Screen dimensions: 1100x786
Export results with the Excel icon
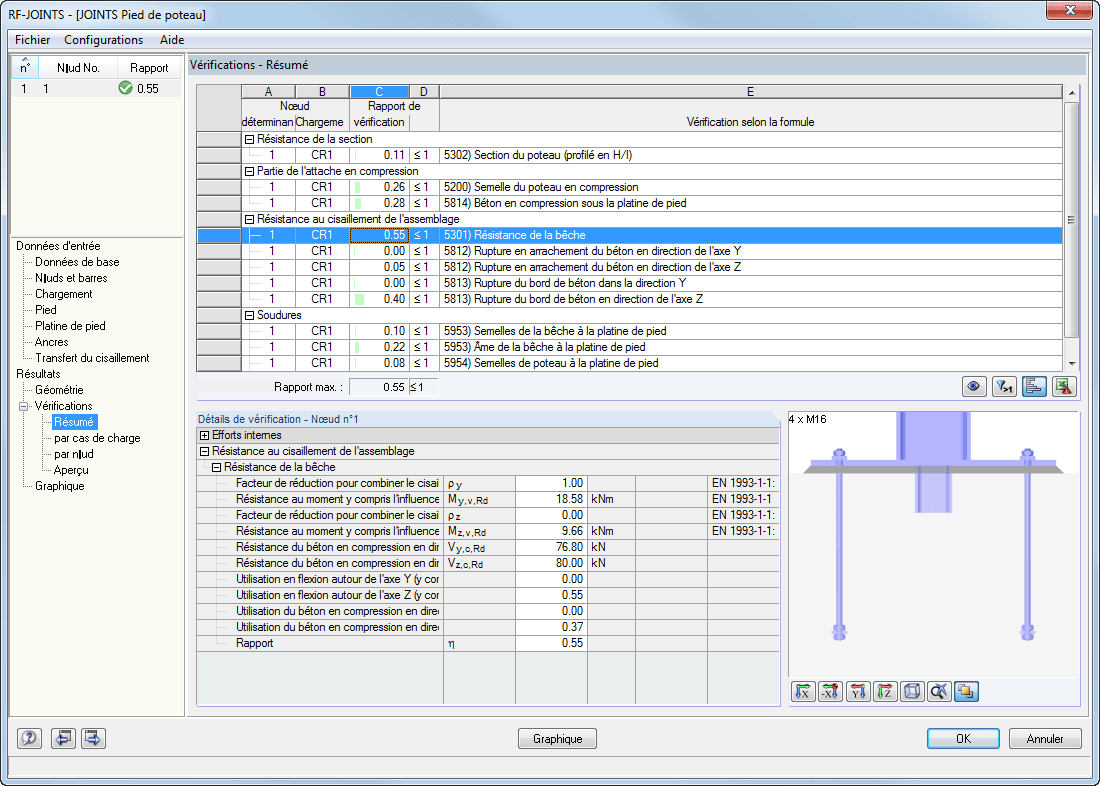[1064, 387]
